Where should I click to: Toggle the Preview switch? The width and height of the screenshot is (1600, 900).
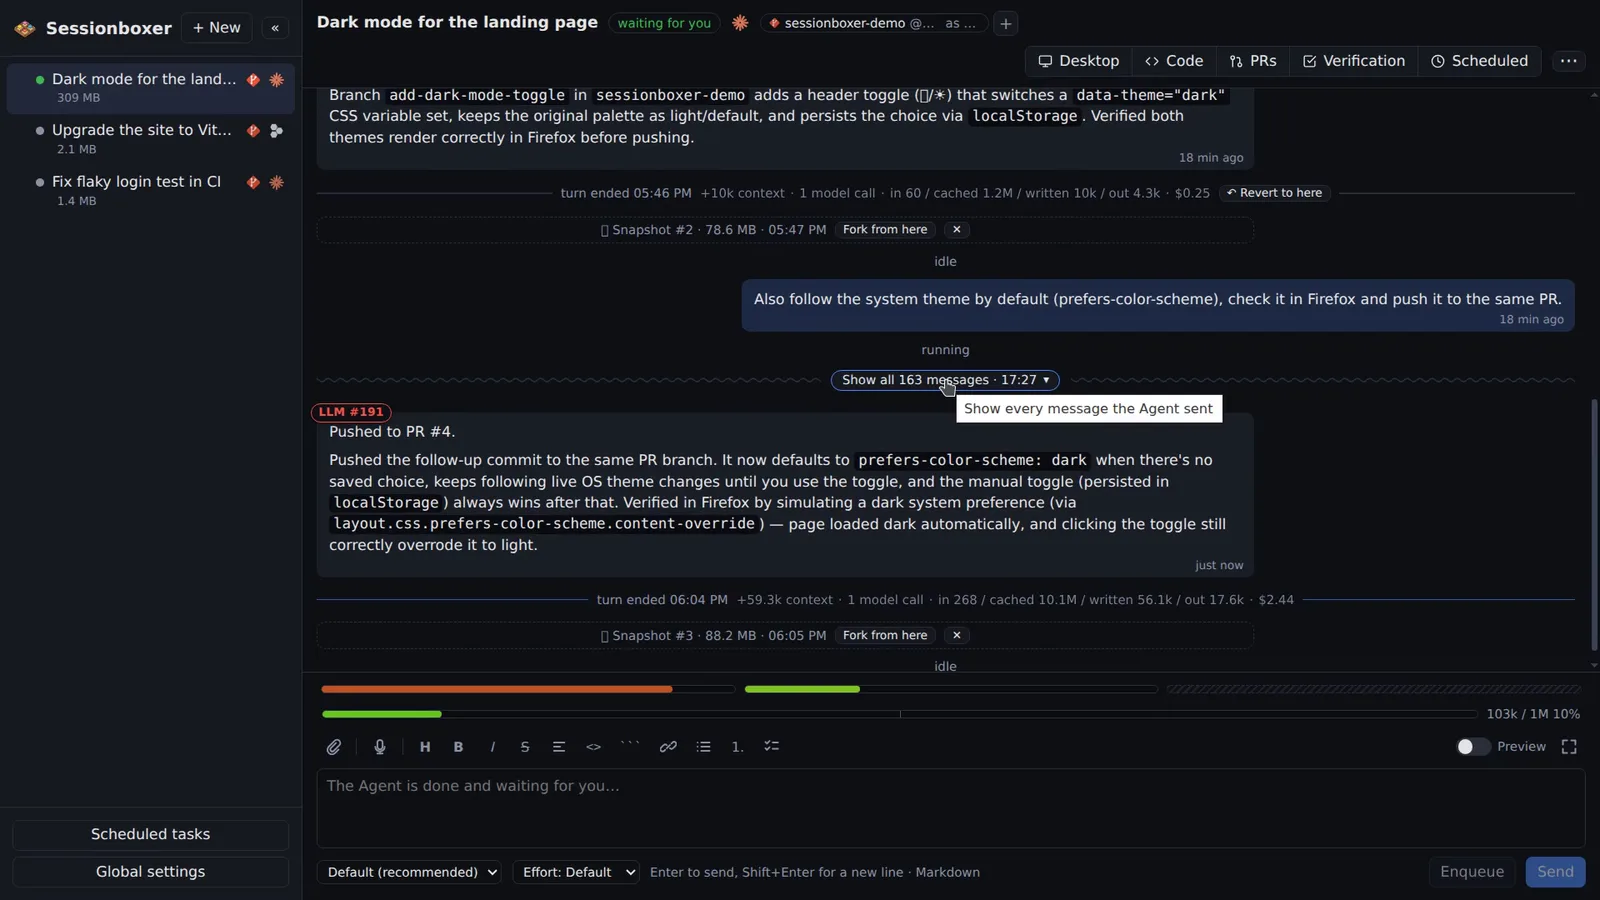(1473, 747)
